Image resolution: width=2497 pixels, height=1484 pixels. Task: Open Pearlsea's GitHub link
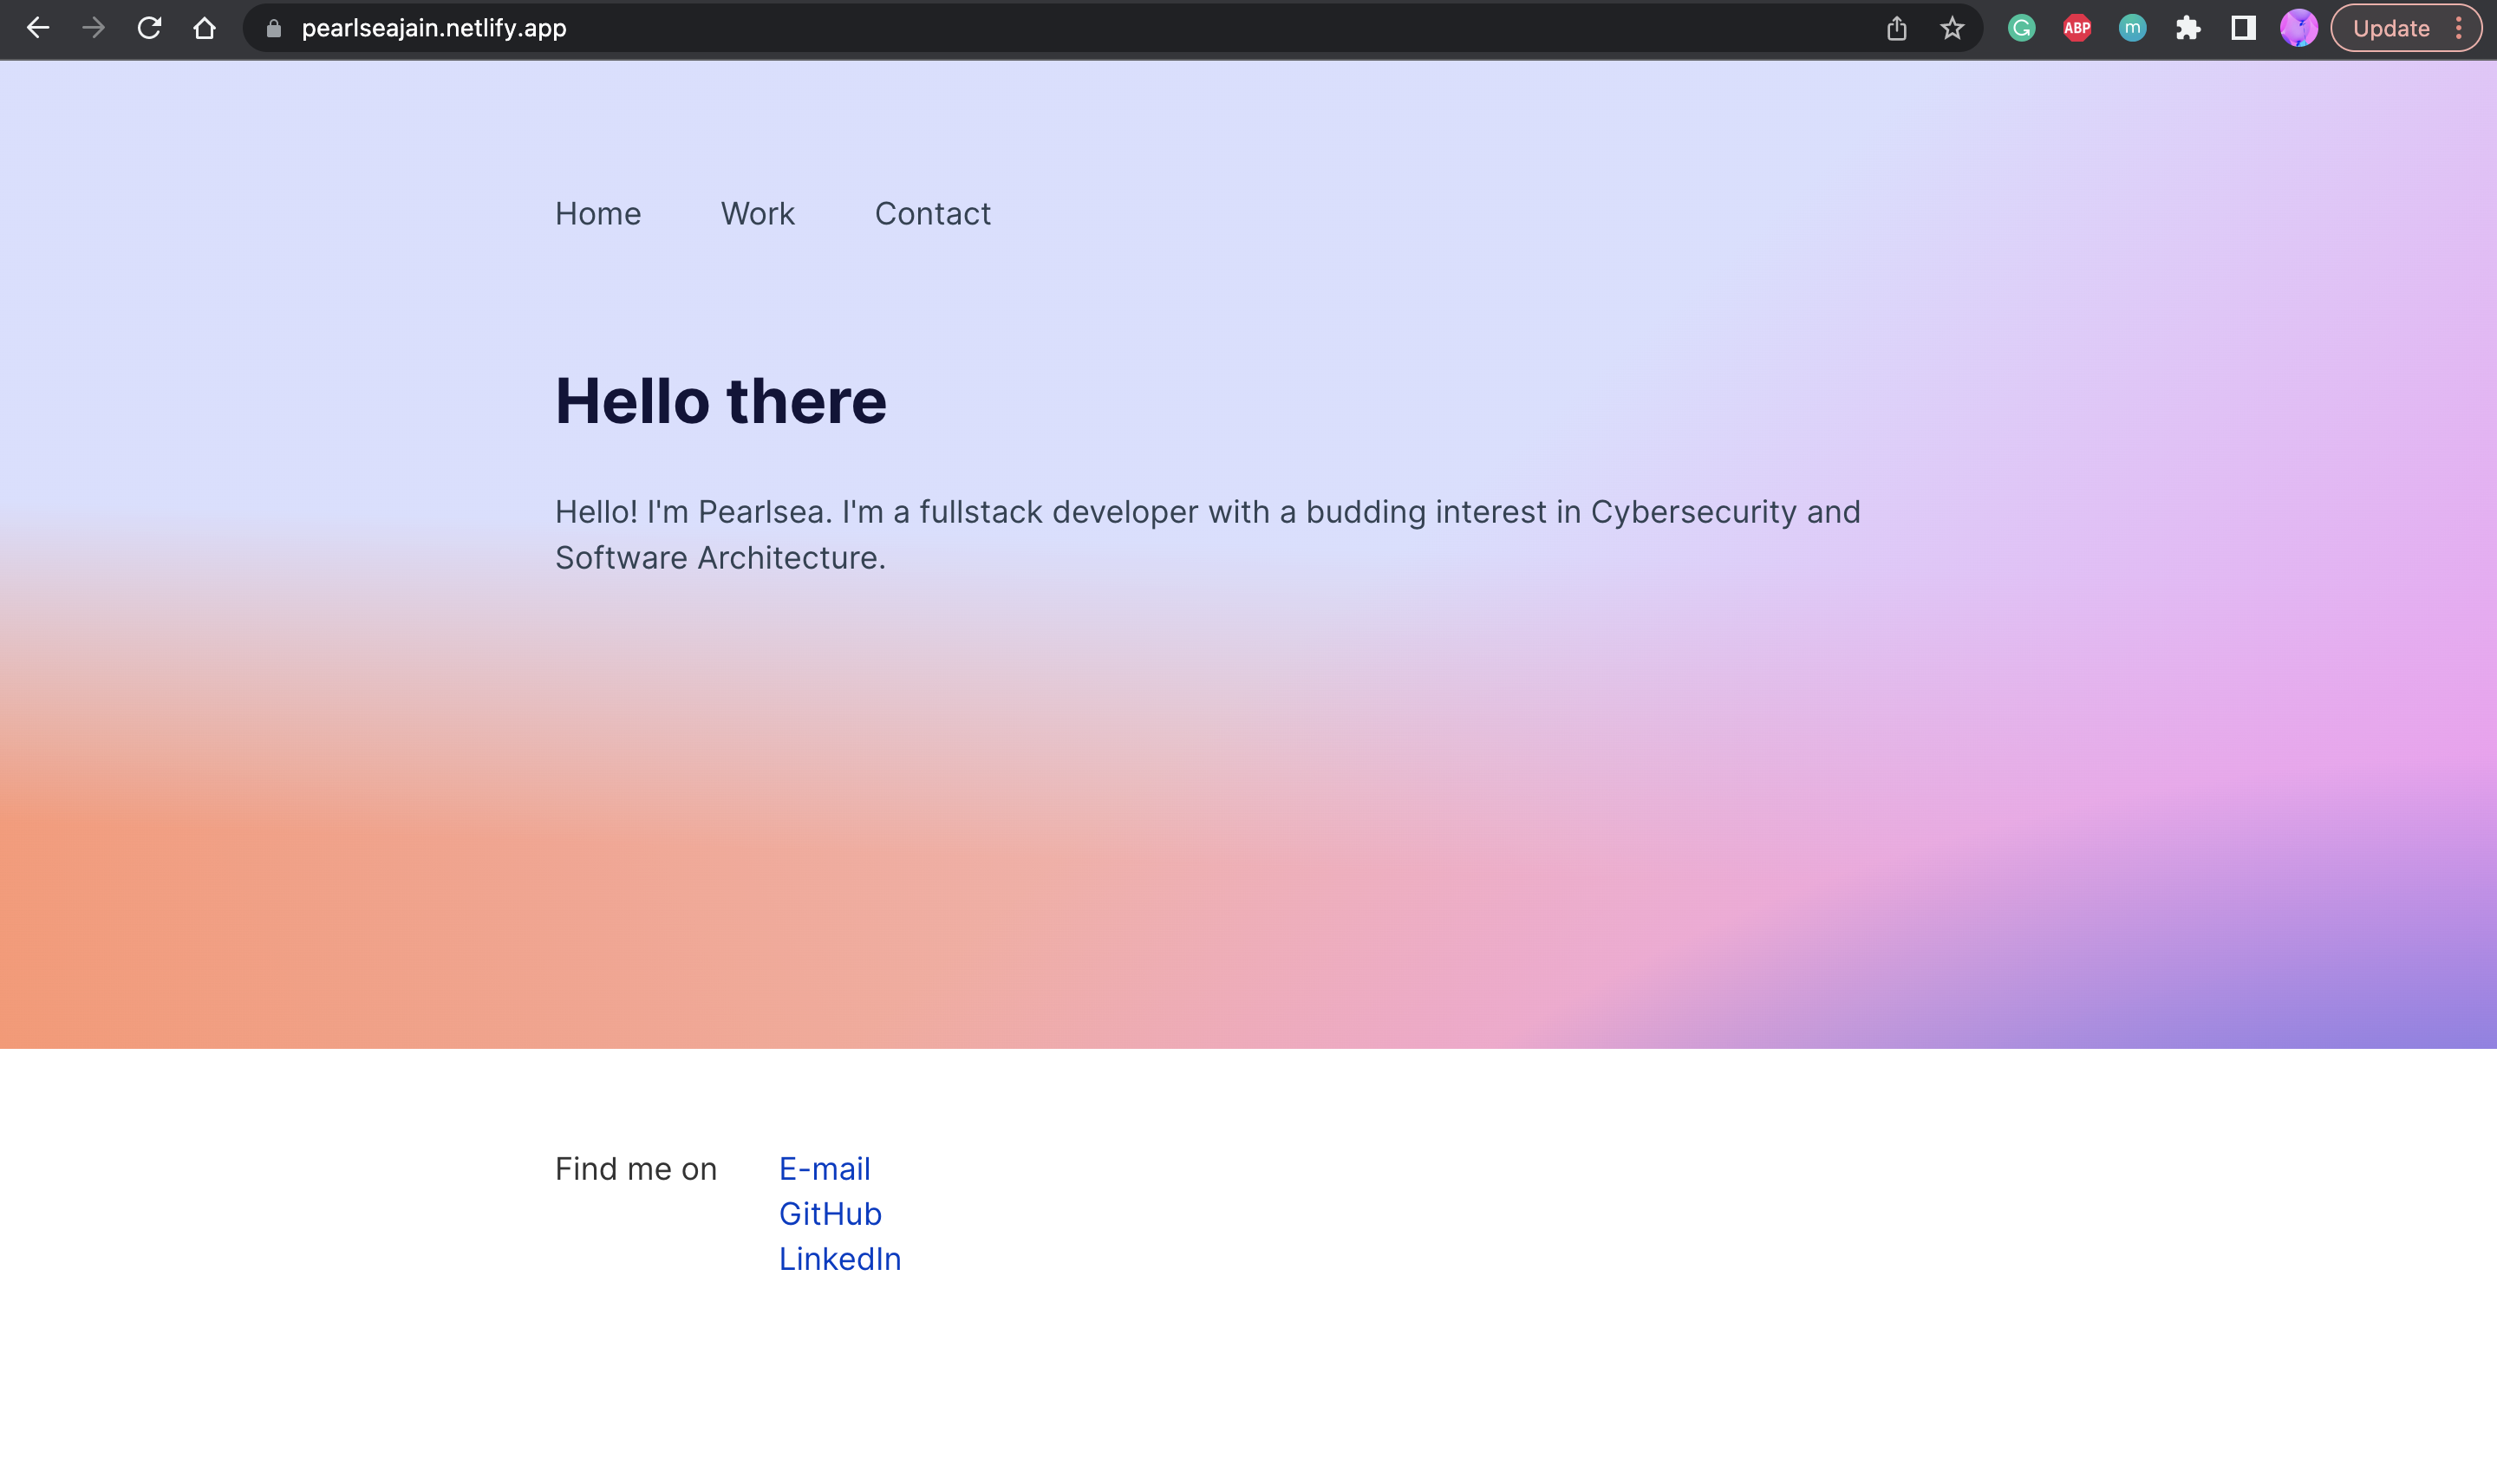[x=830, y=1213]
